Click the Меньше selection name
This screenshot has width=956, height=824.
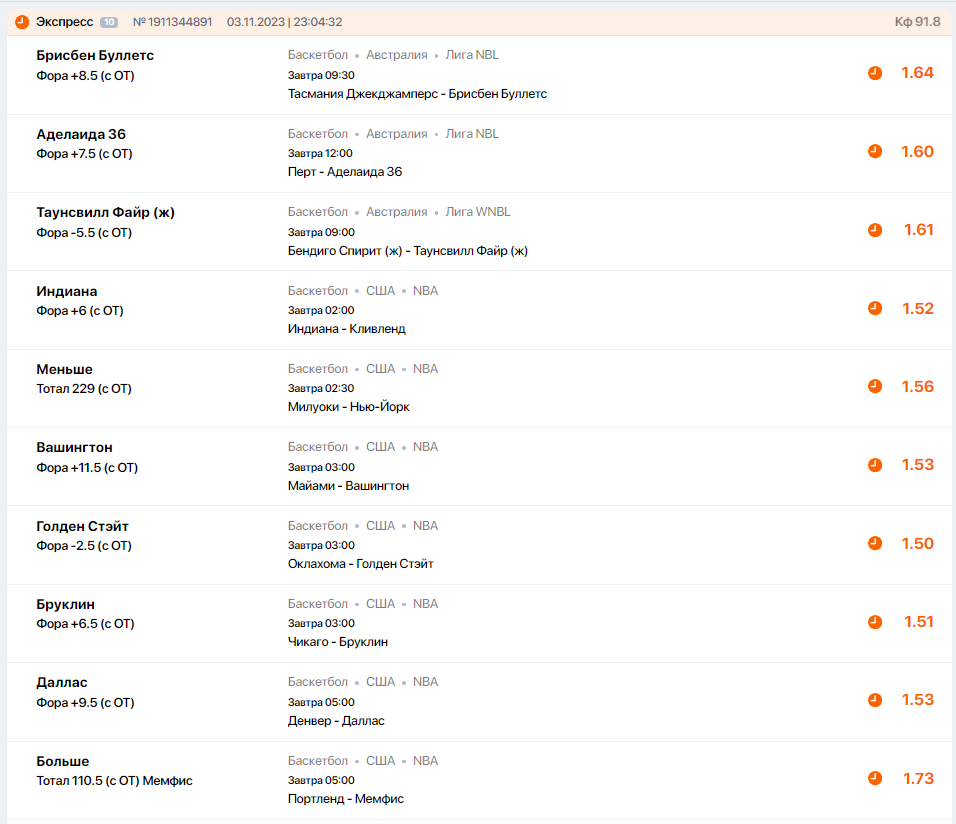[64, 370]
